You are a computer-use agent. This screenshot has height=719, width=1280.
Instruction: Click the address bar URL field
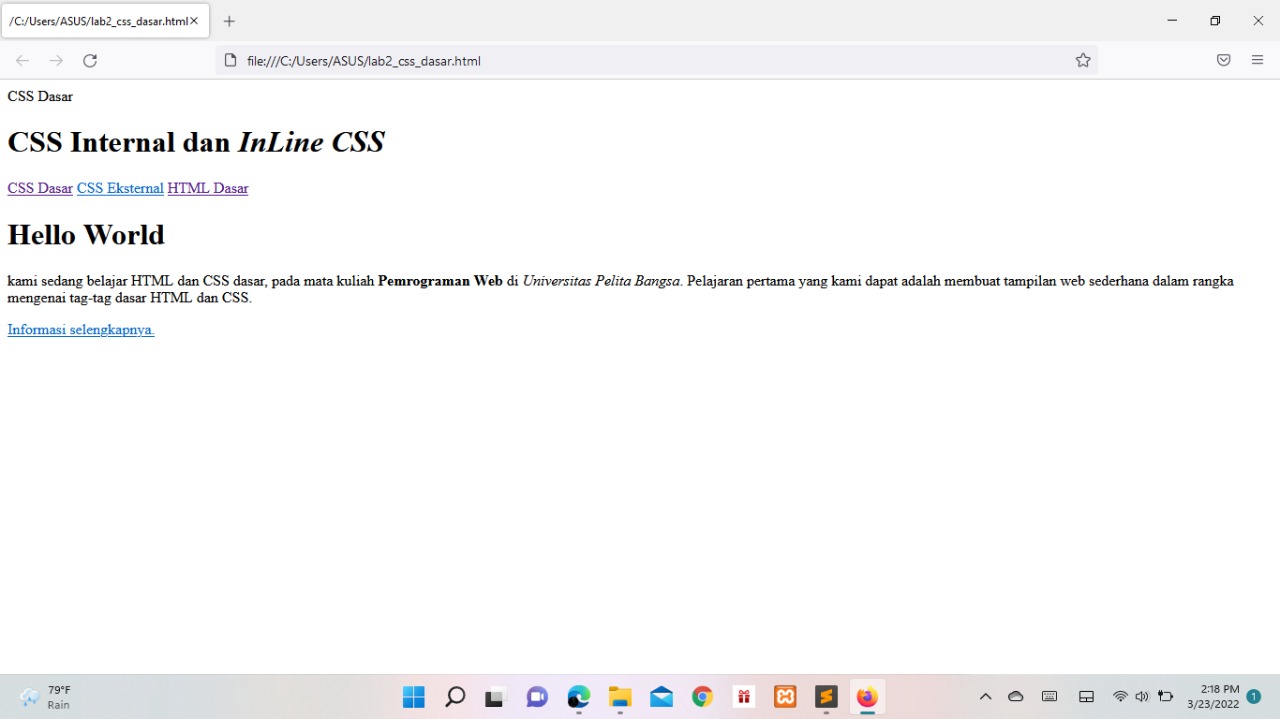(x=655, y=61)
